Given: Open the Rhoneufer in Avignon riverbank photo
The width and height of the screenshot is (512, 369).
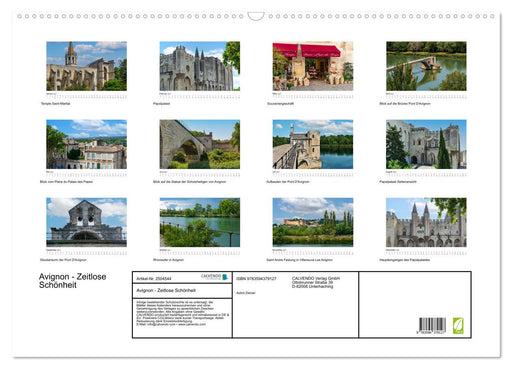Looking at the screenshot, I should 200,222.
